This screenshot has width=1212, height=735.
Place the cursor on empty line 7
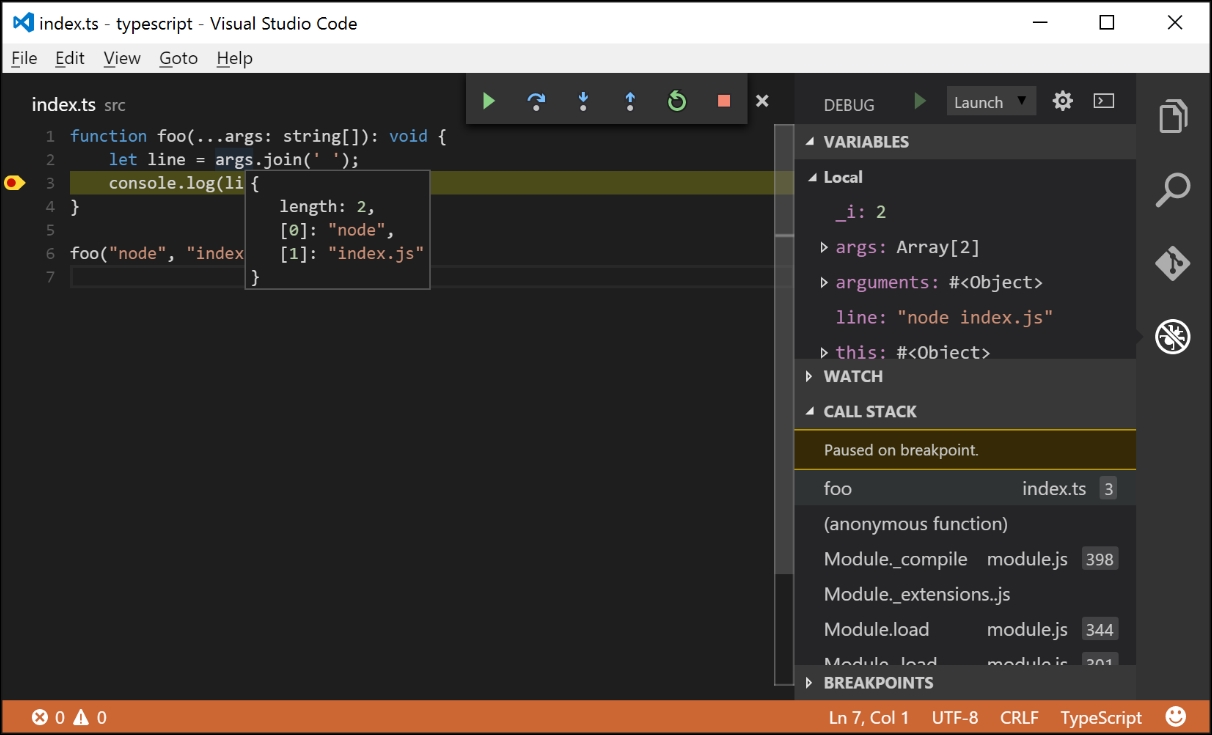[x=420, y=277]
